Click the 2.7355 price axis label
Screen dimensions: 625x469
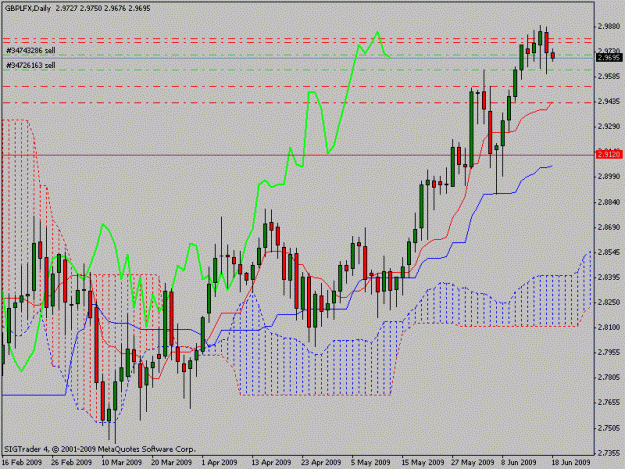click(609, 453)
